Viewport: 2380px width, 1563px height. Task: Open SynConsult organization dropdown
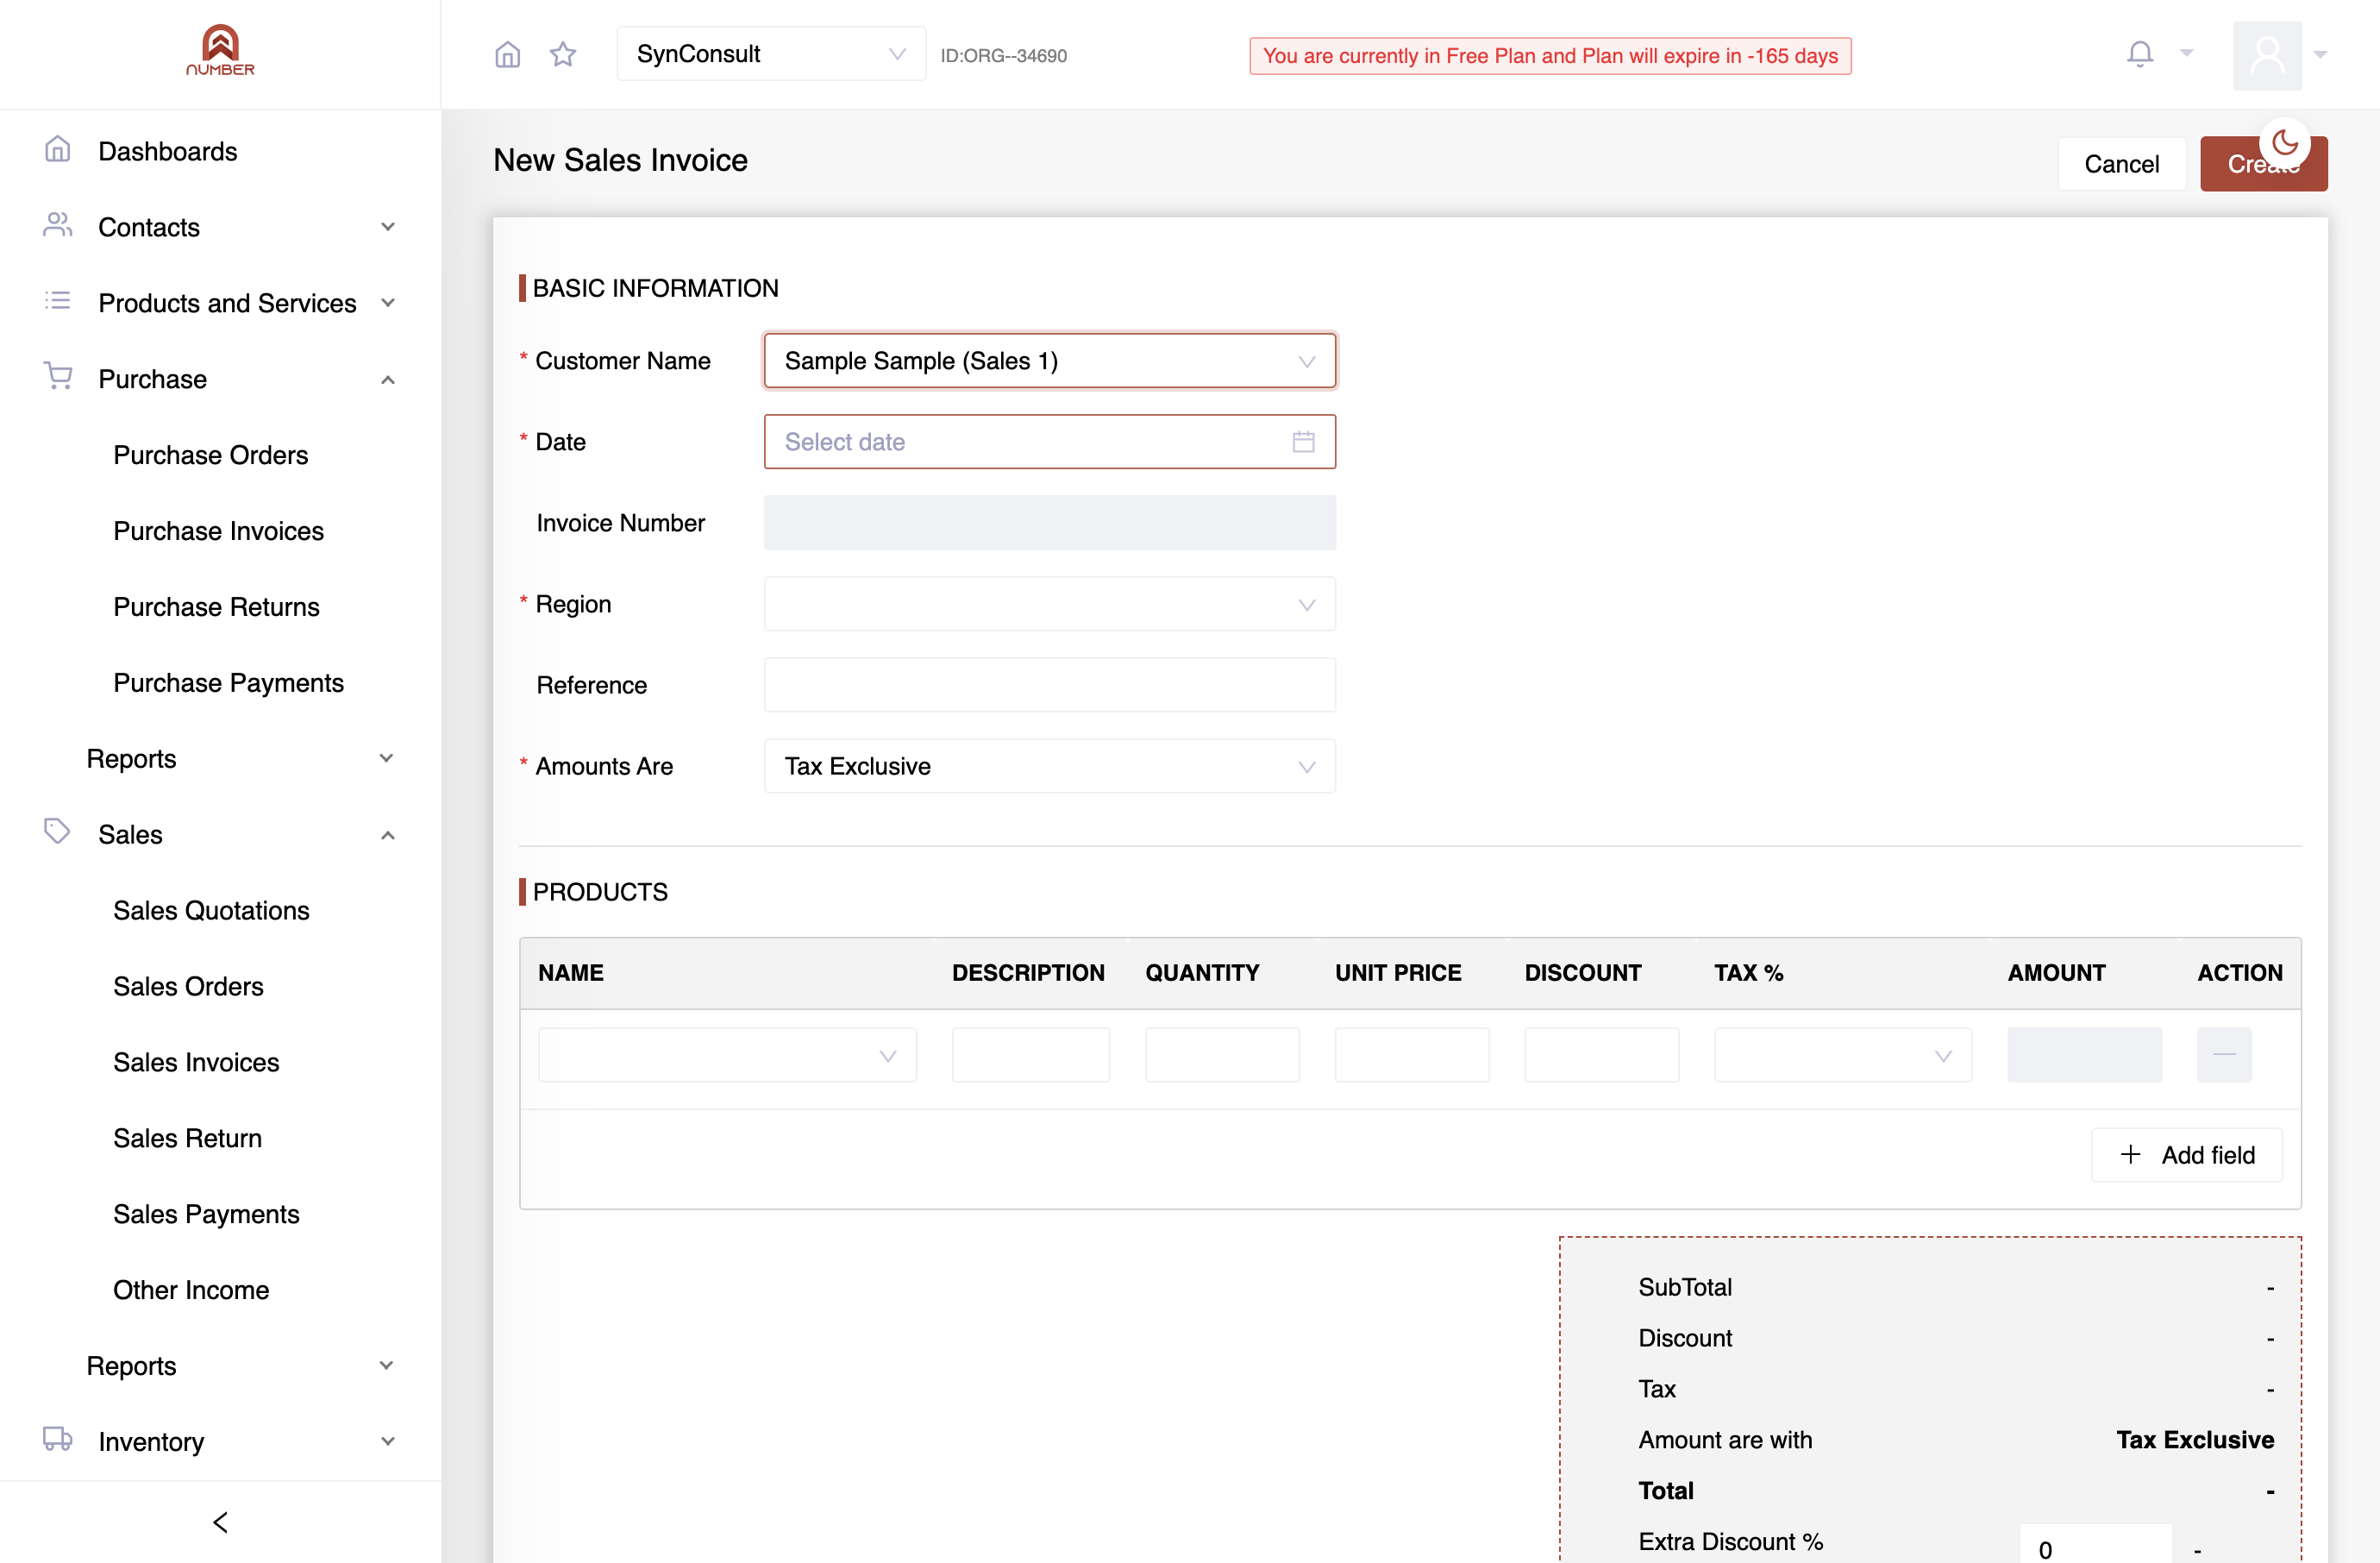[771, 54]
